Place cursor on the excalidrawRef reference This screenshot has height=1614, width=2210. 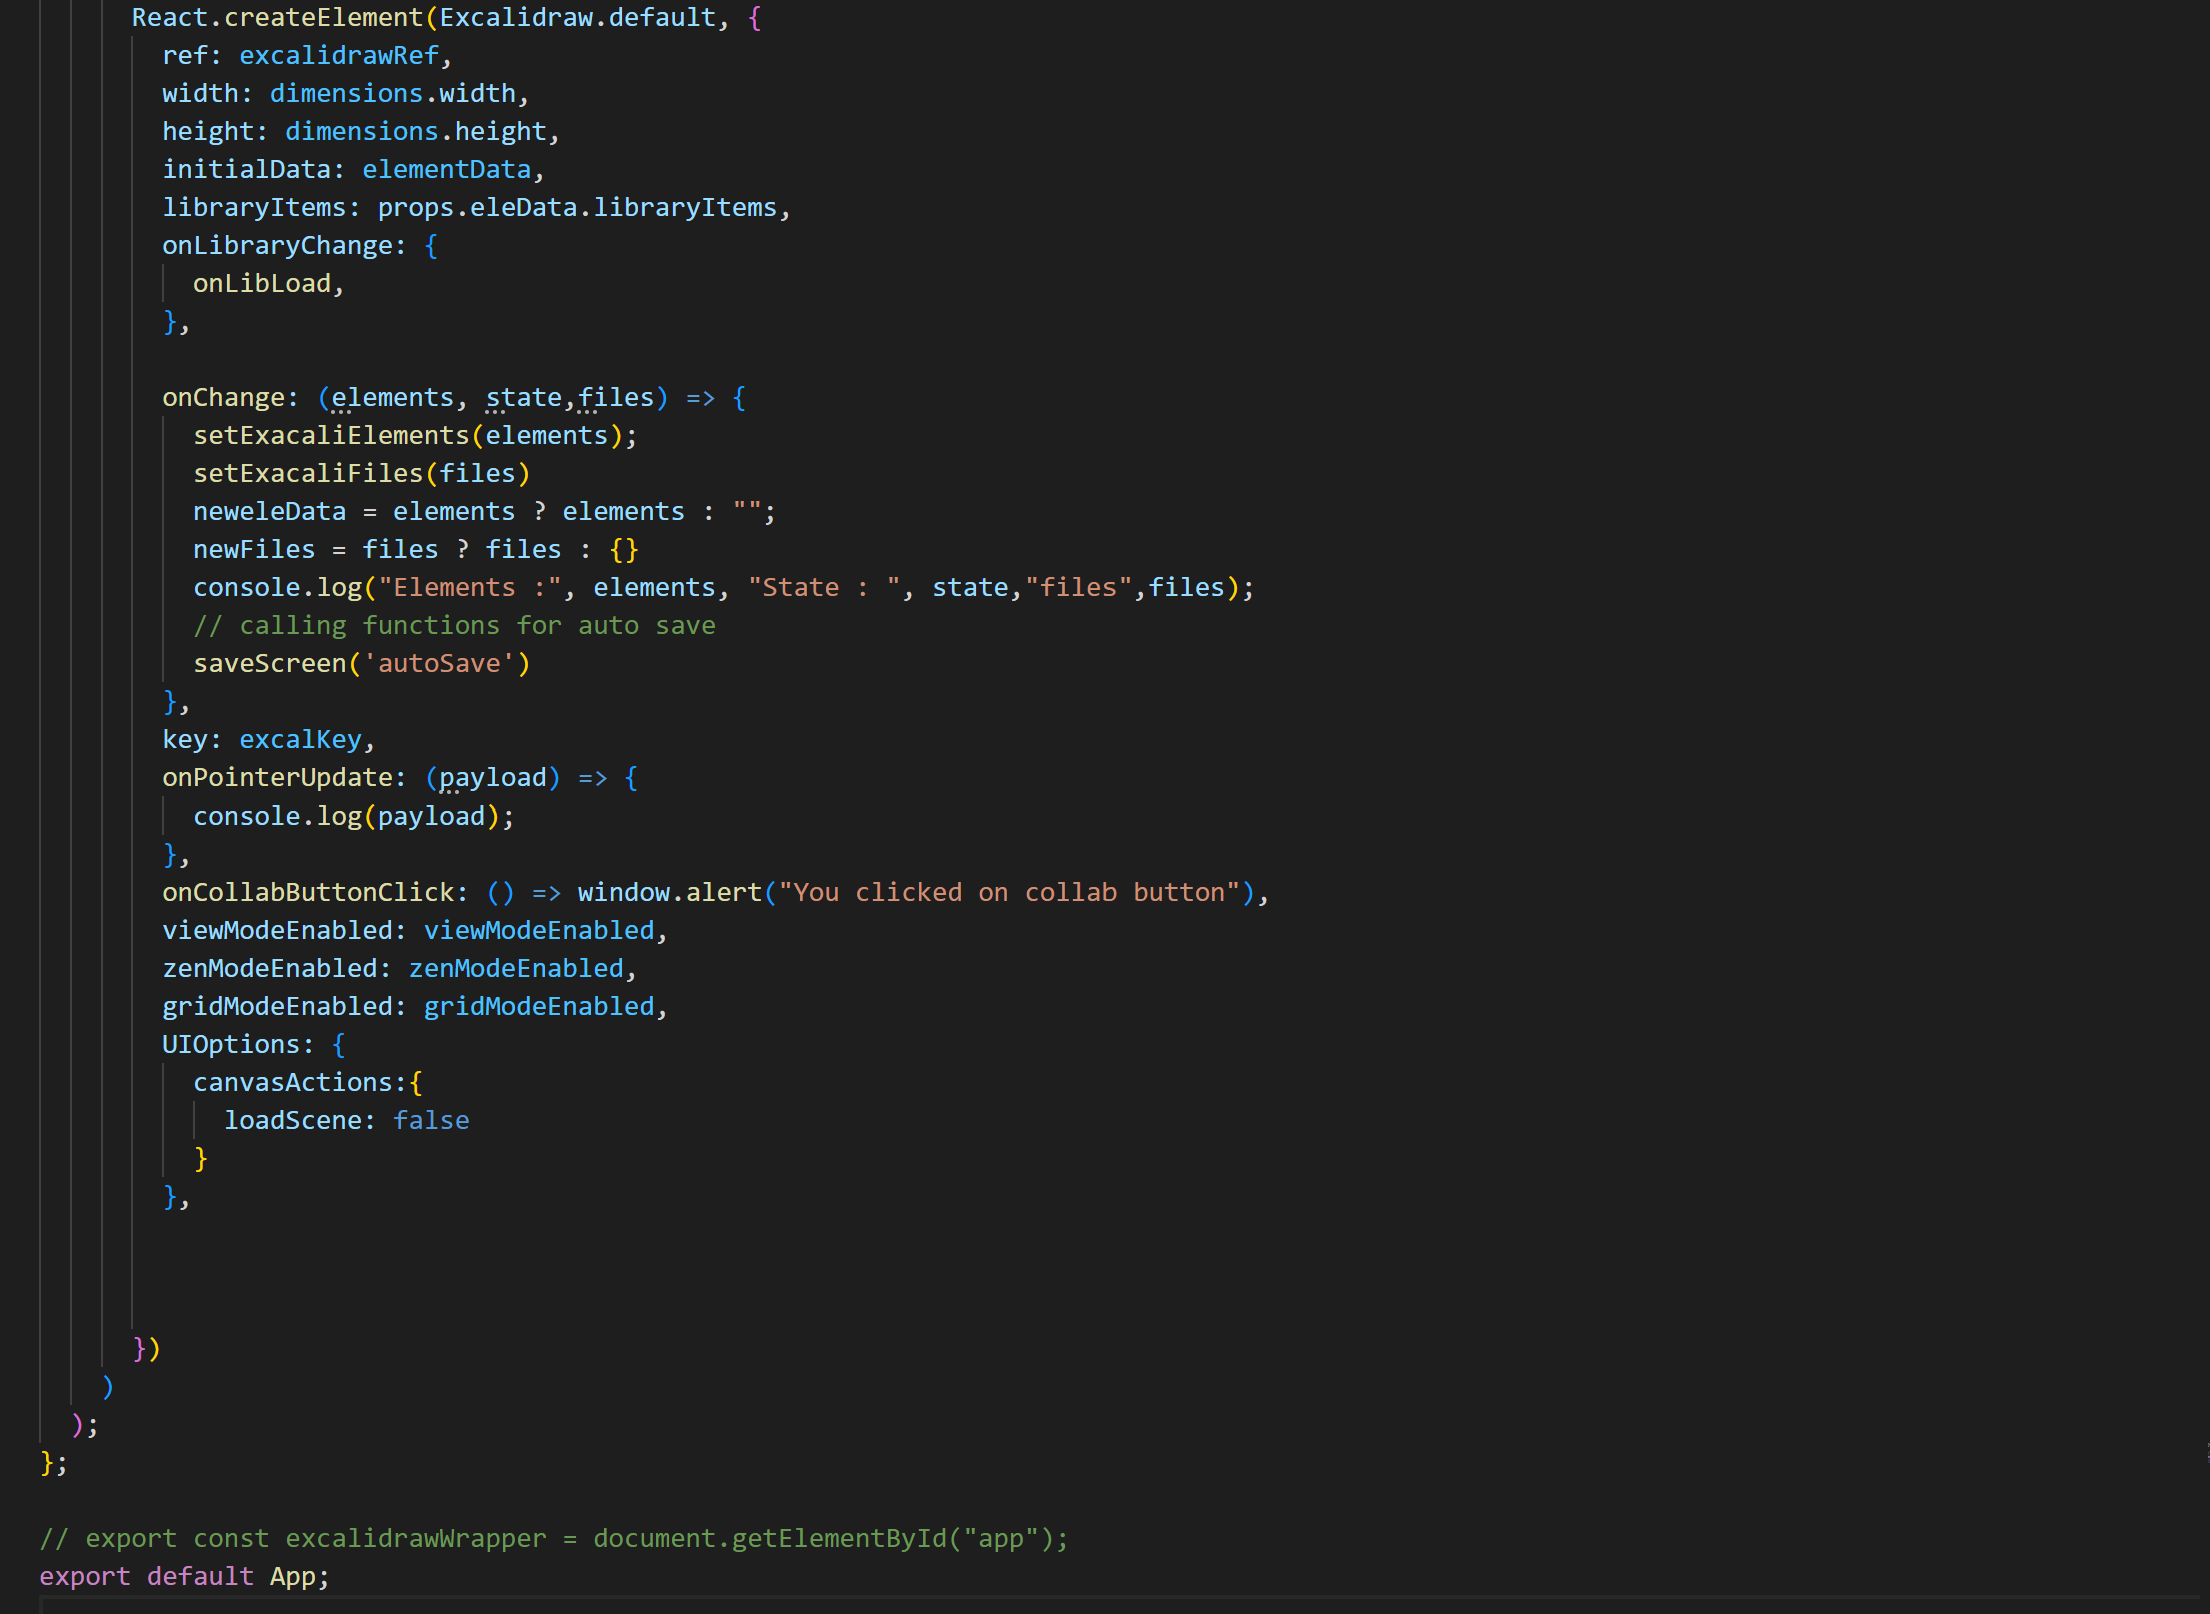[x=338, y=55]
